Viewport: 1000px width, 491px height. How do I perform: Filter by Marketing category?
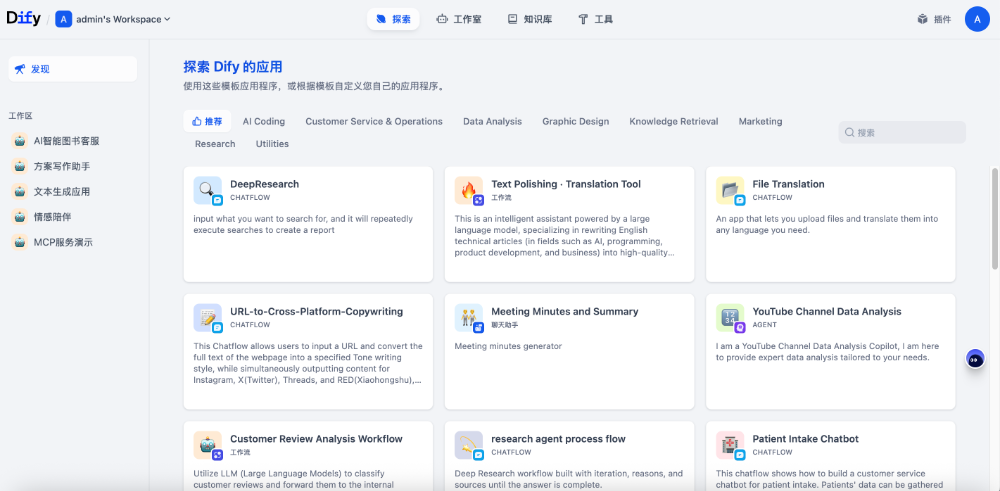[x=760, y=121]
